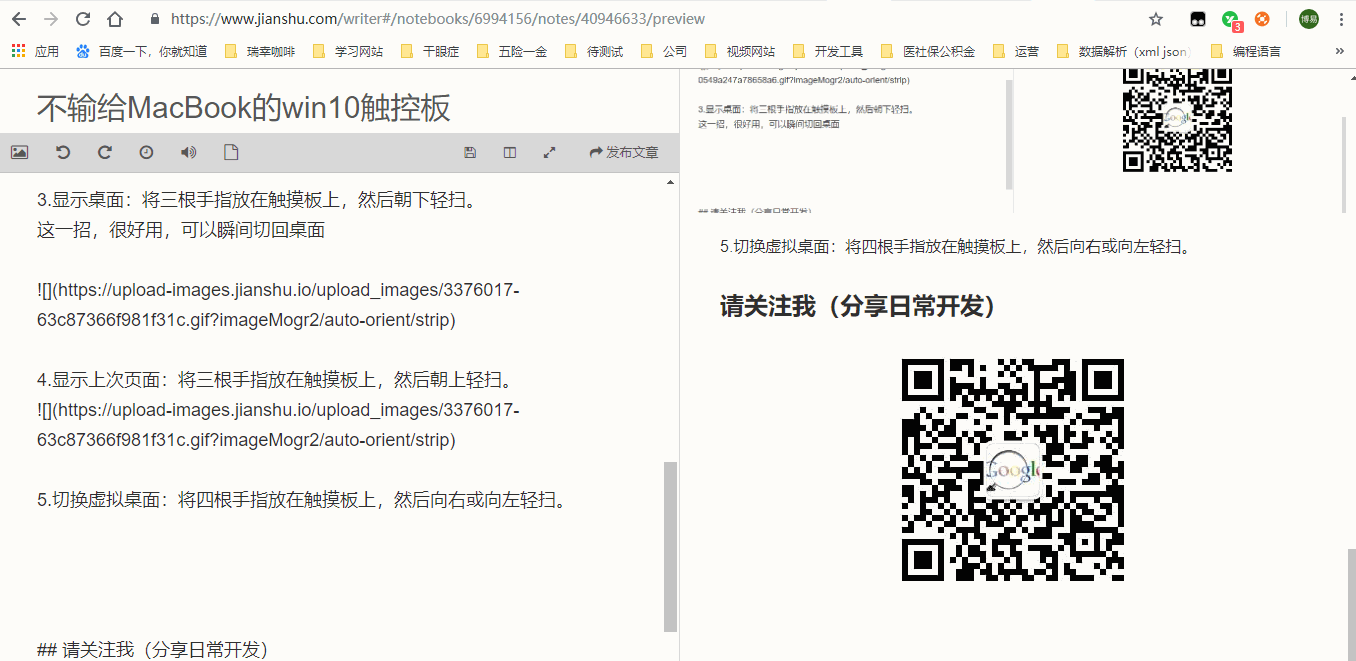
Task: Click the line 这一招，很好用 in the editor
Action: coord(181,230)
